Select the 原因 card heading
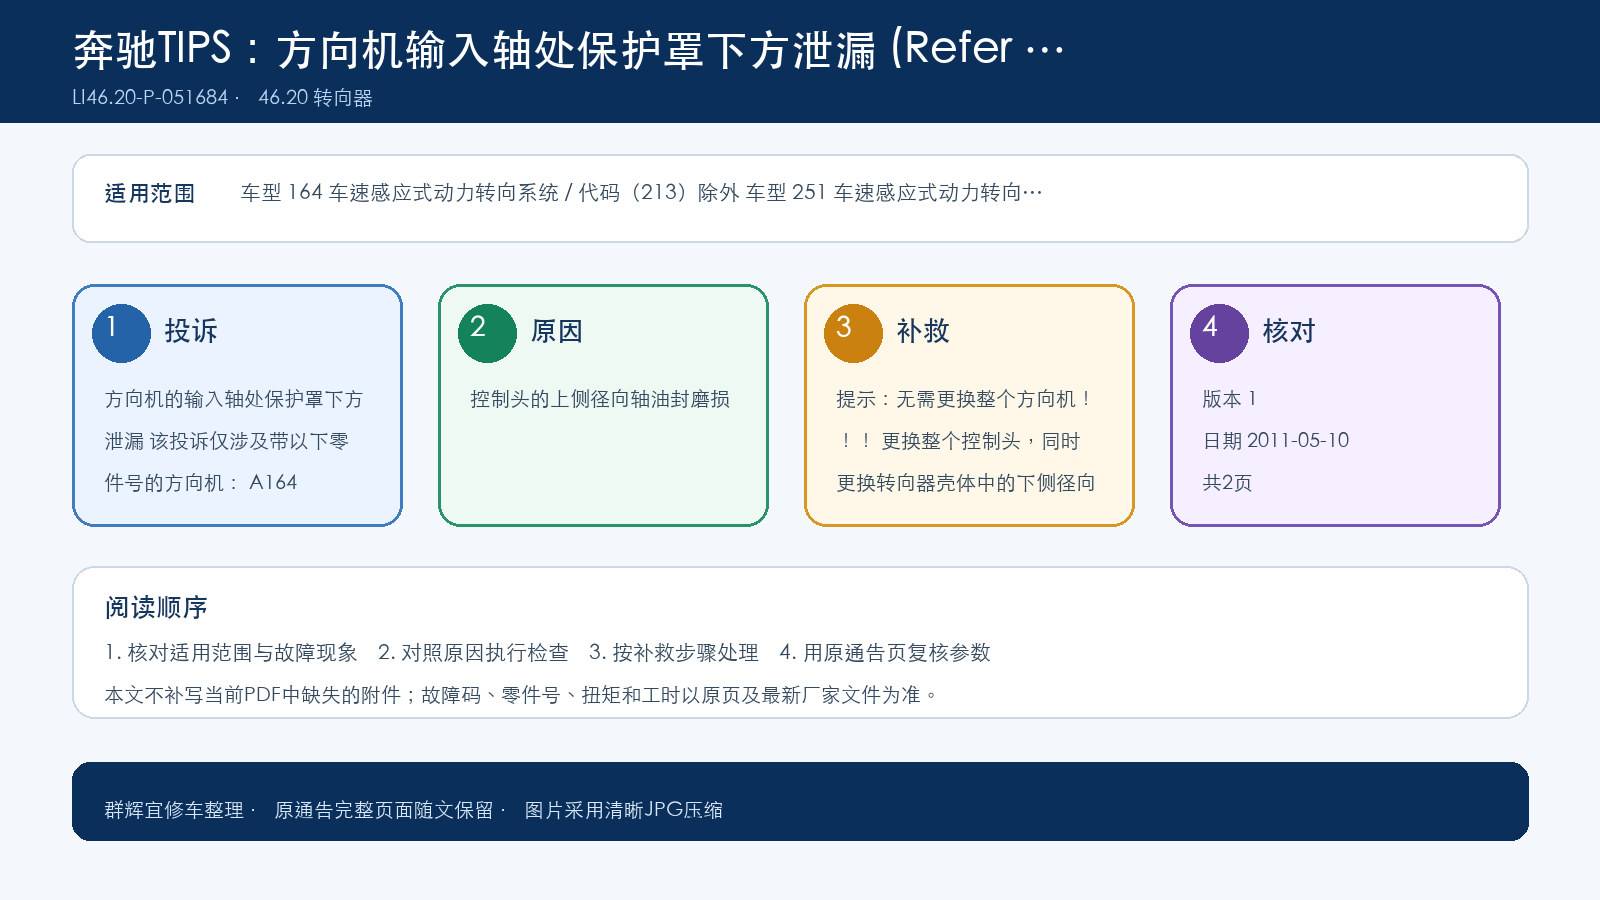Viewport: 1600px width, 900px height. [x=557, y=331]
